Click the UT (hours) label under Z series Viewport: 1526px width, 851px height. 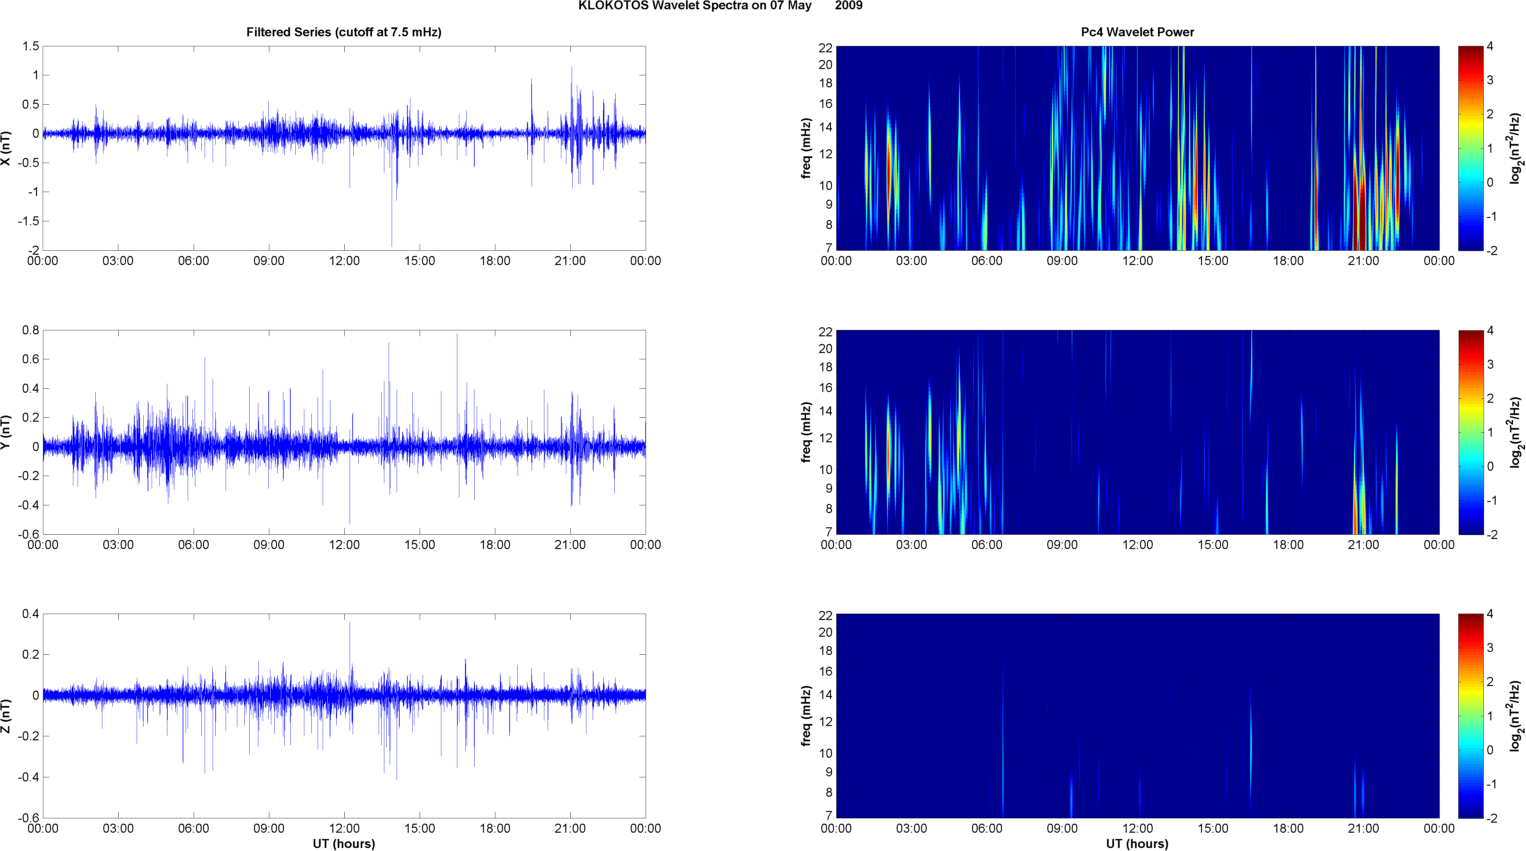(x=344, y=844)
